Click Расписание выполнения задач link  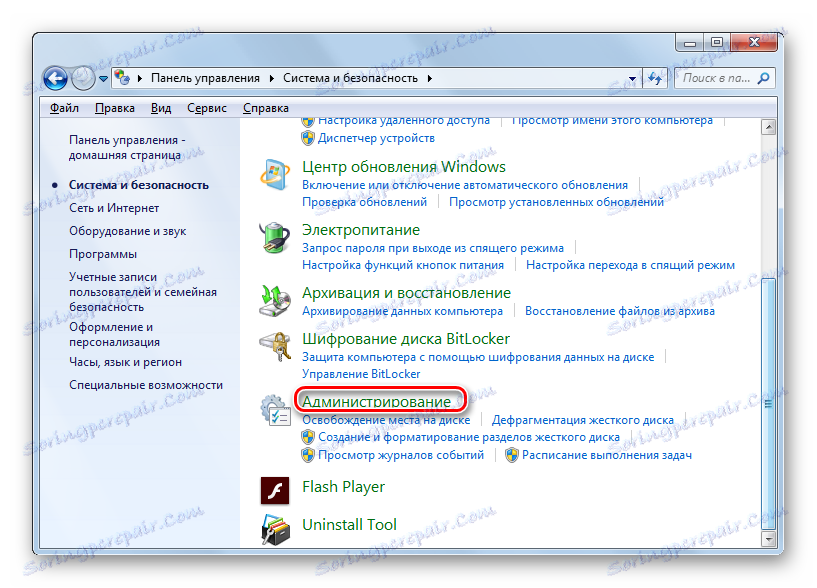click(607, 455)
